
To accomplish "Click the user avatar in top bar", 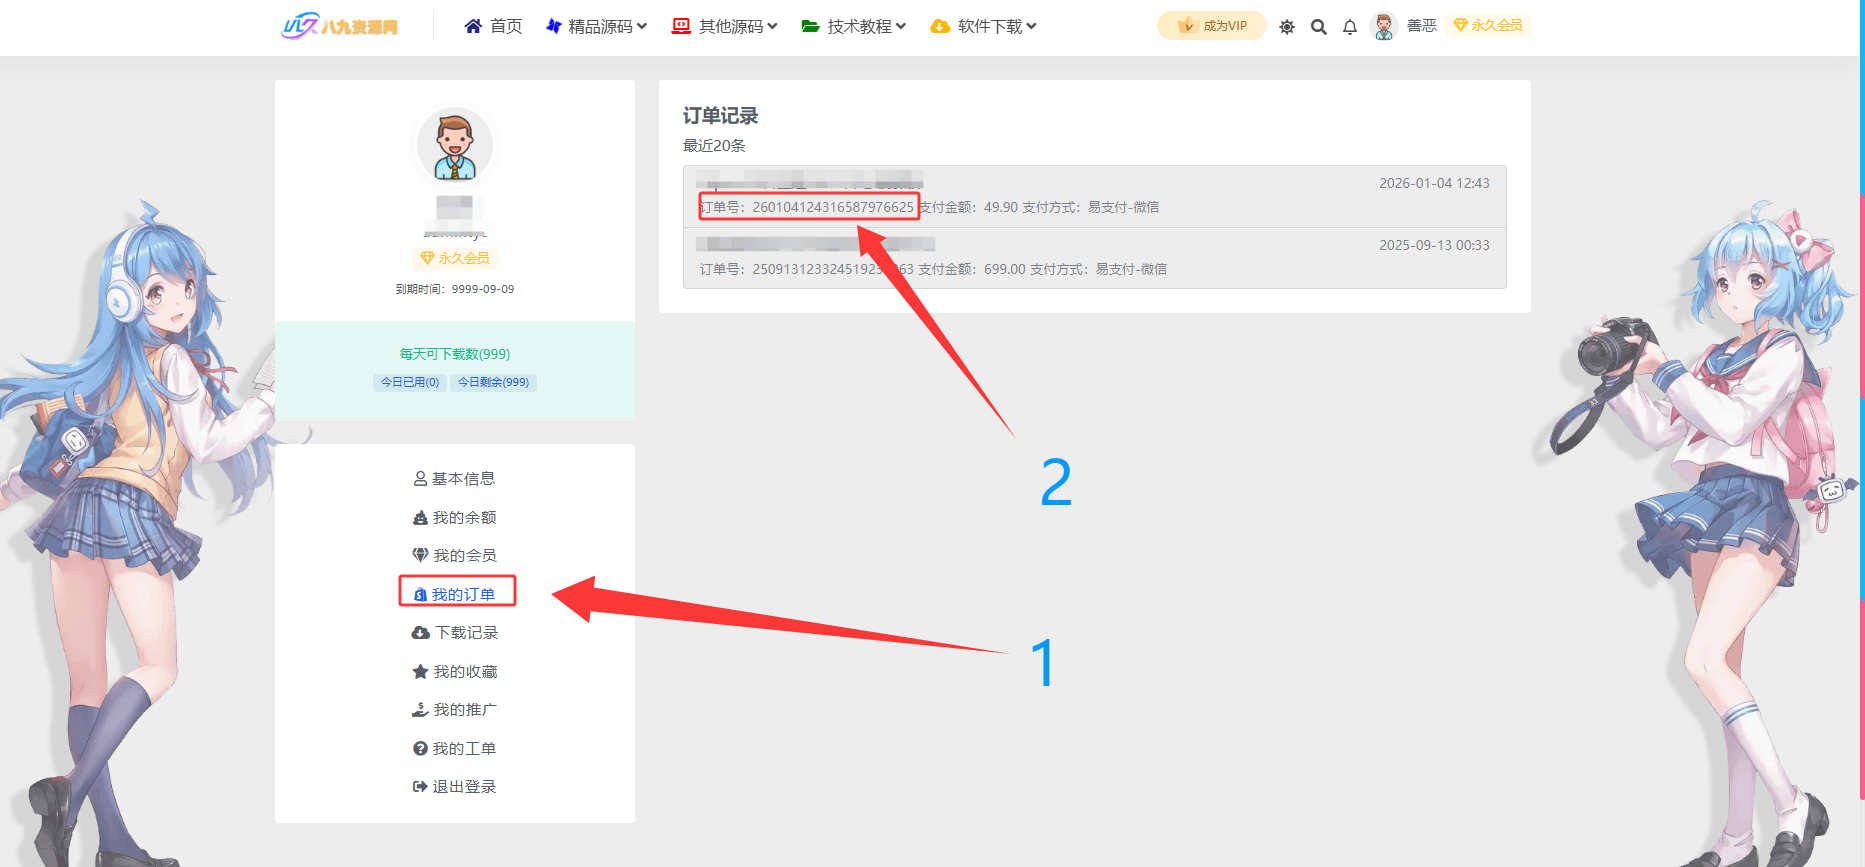I will point(1384,26).
